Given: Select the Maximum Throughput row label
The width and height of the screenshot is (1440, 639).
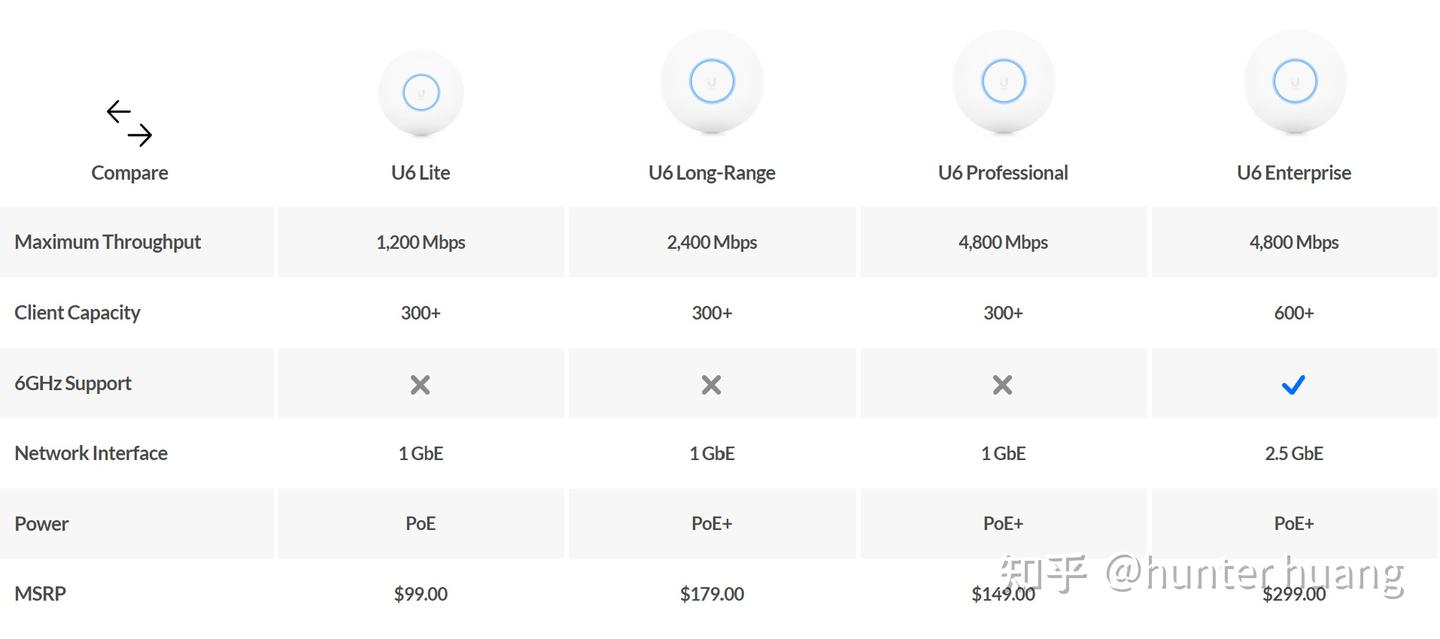Looking at the screenshot, I should click(x=108, y=242).
